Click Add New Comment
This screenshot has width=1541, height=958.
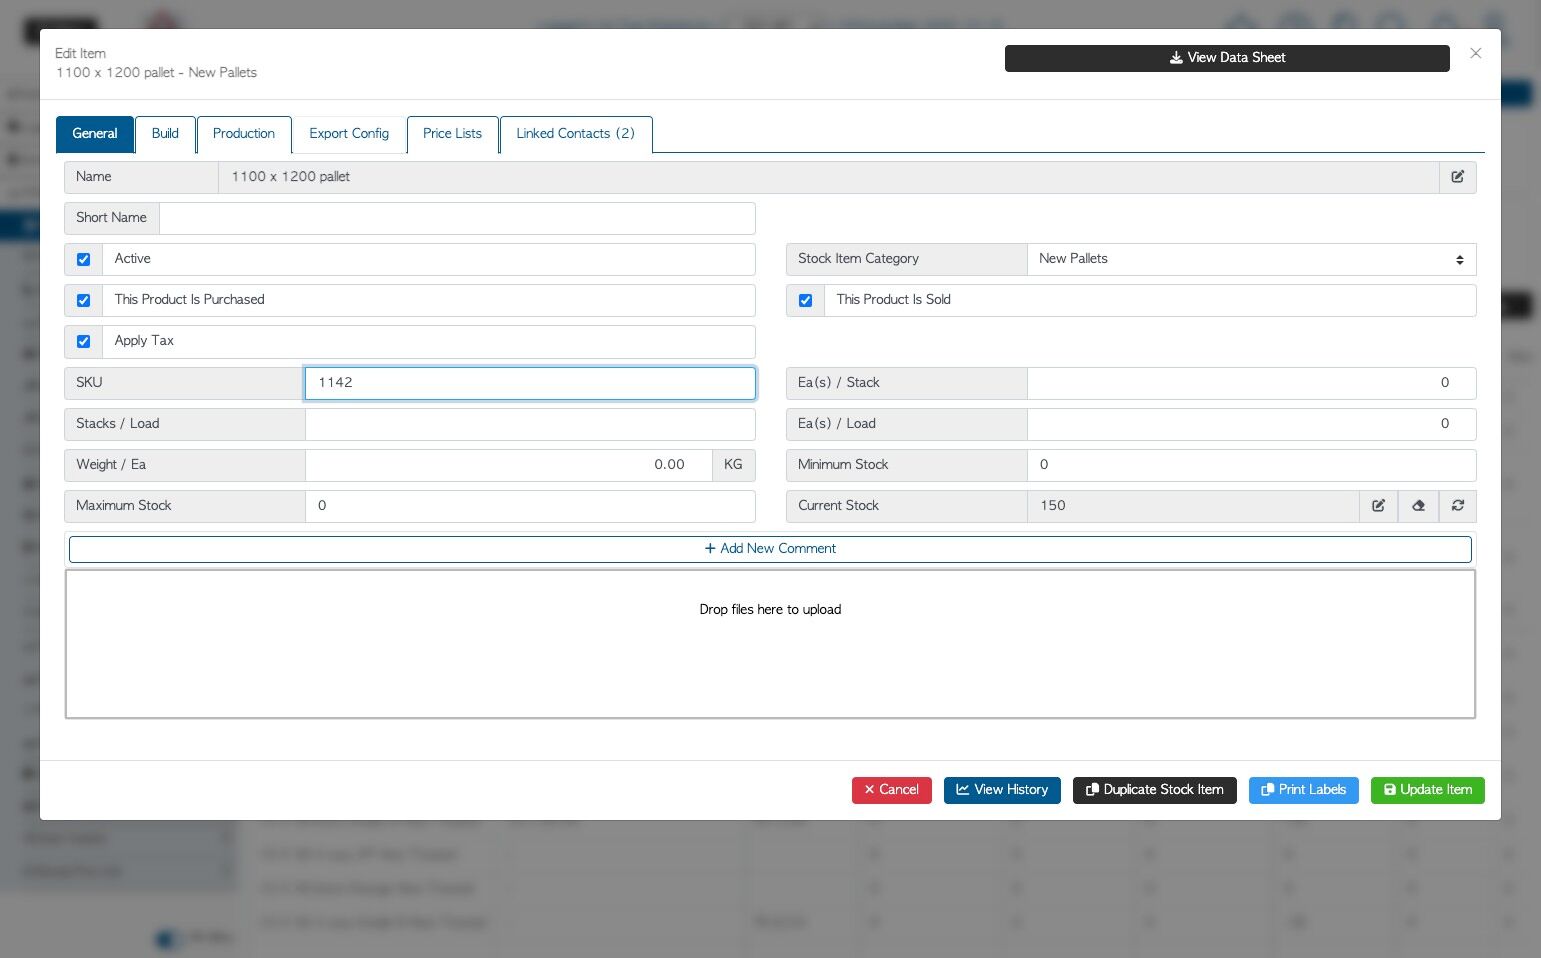pos(770,549)
